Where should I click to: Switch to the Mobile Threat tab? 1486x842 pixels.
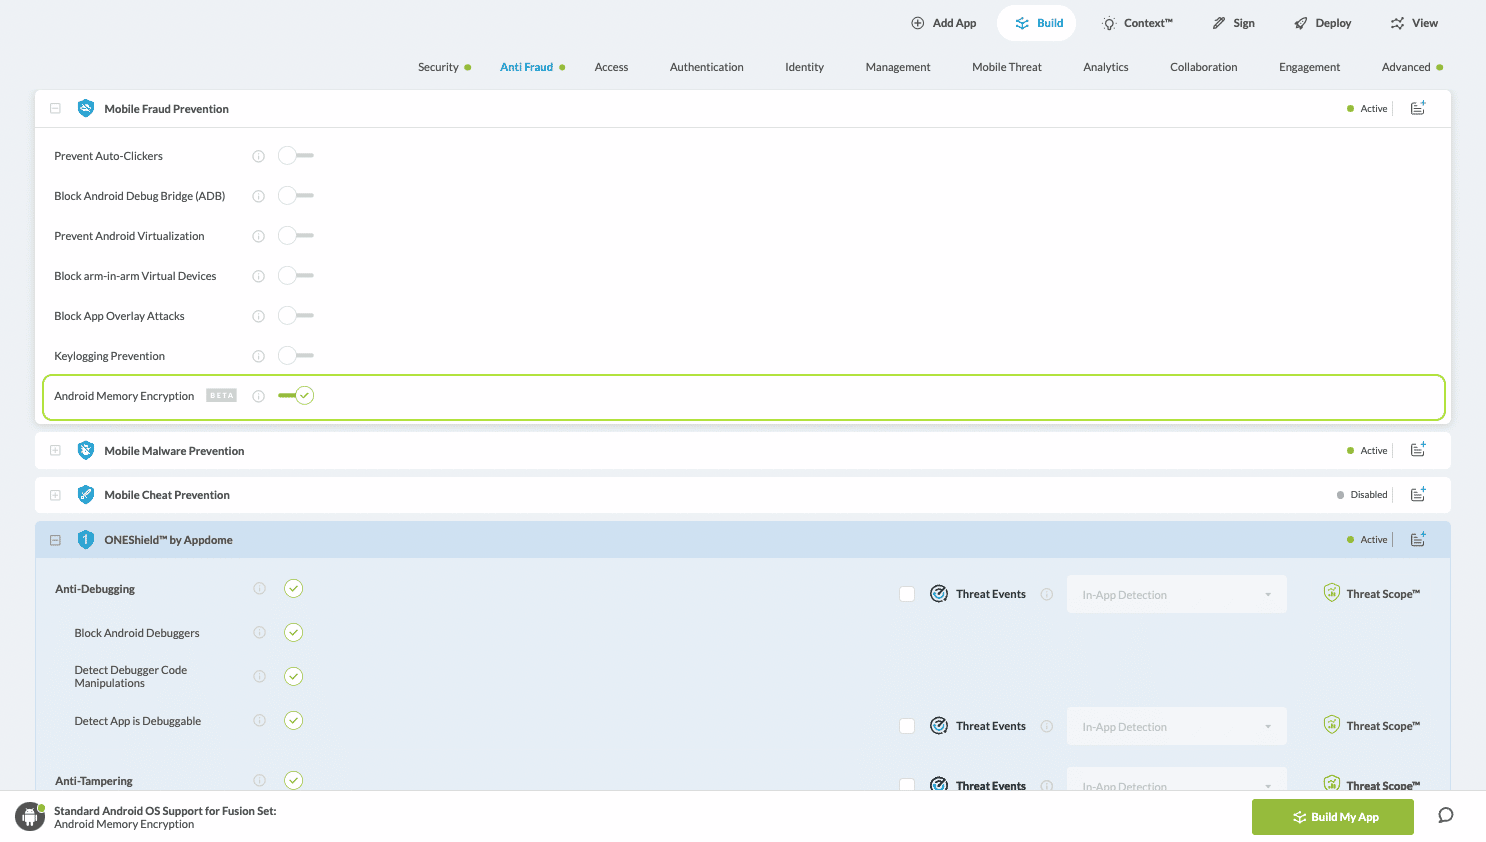click(1006, 67)
